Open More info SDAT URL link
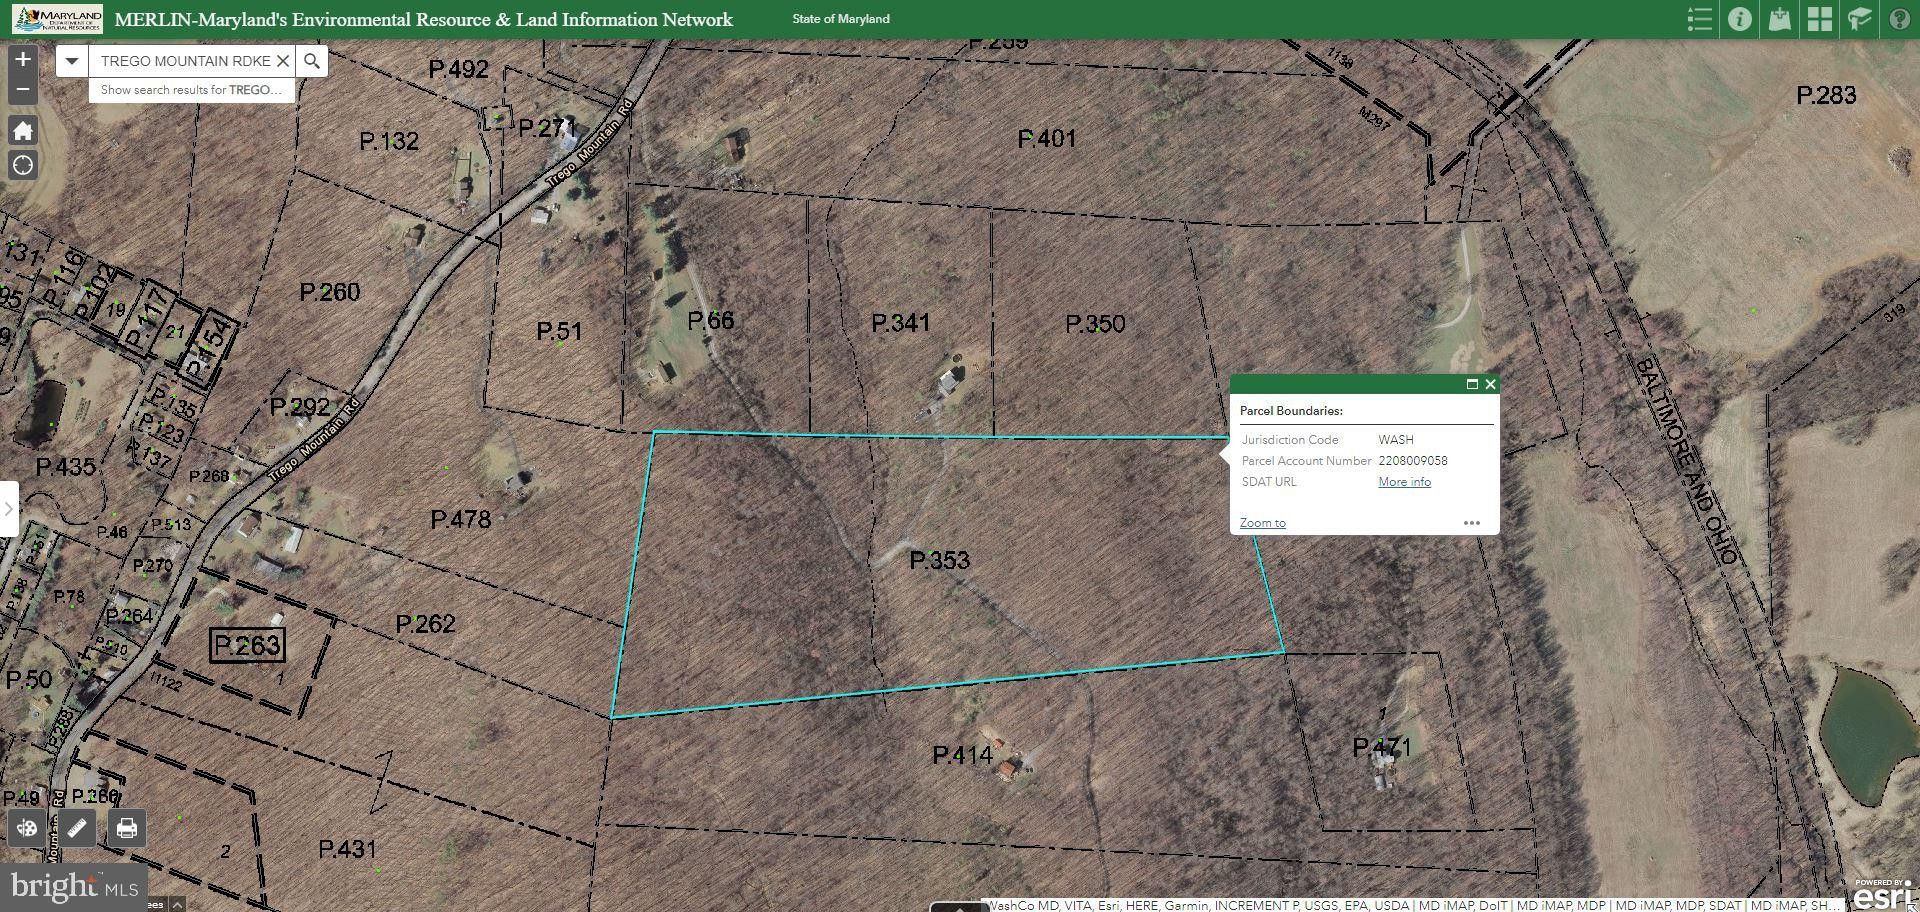The height and width of the screenshot is (912, 1920). click(x=1404, y=481)
